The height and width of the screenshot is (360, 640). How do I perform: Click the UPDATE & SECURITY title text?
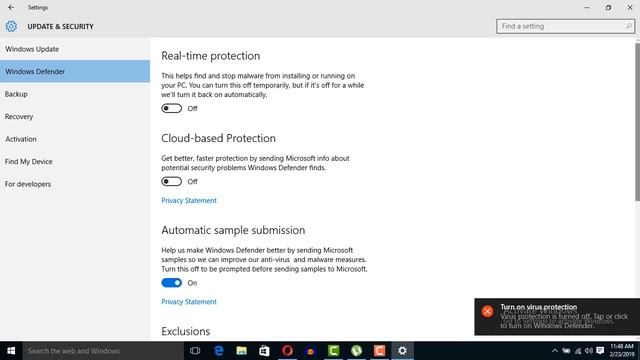60,27
